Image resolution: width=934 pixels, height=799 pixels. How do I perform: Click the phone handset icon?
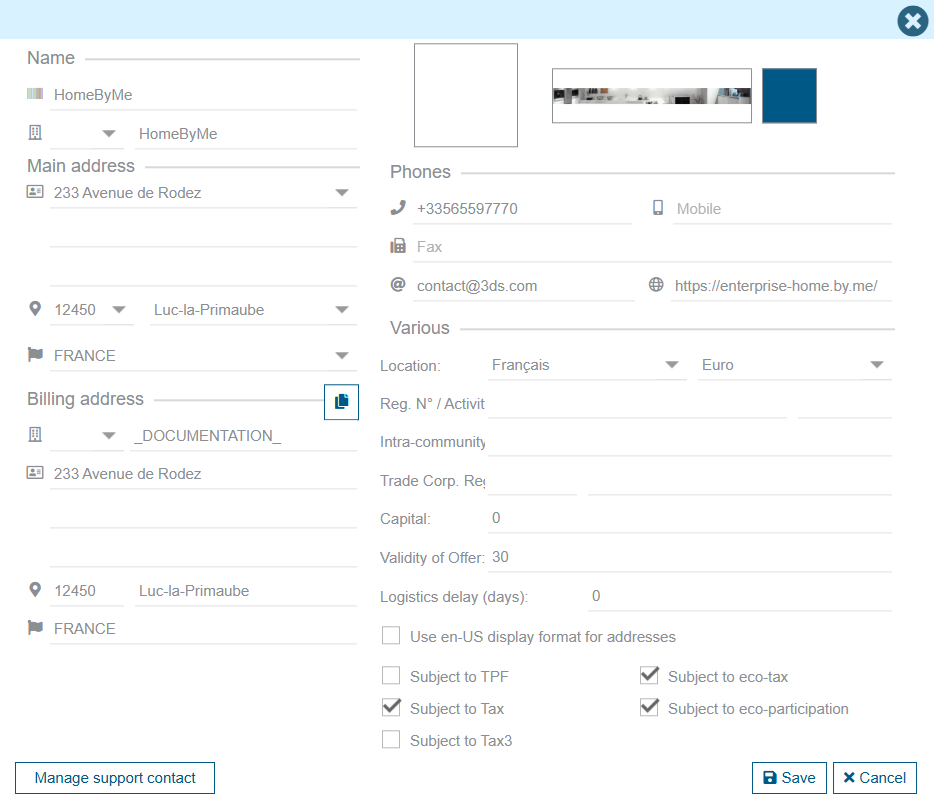(x=398, y=208)
